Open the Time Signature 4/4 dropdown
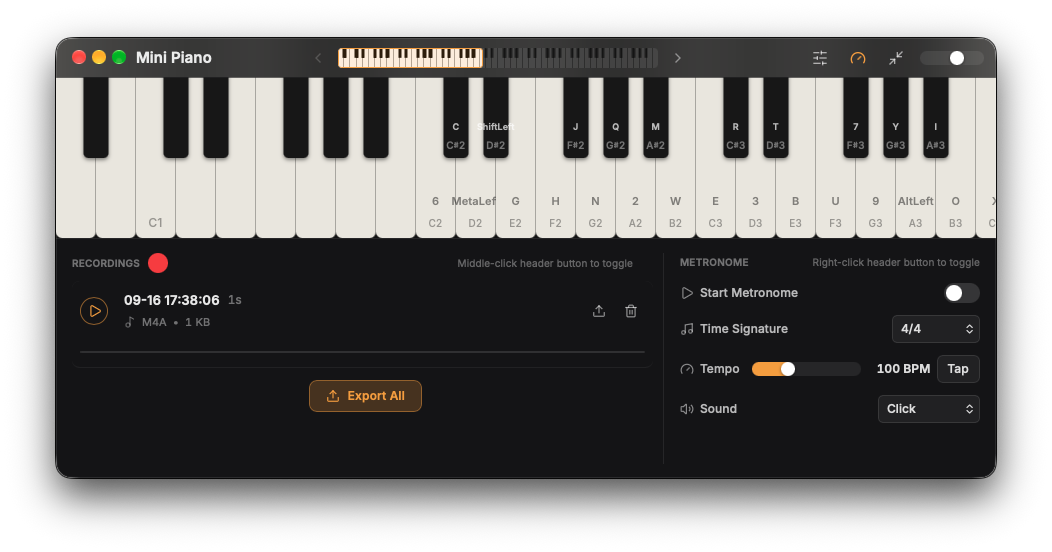The image size is (1052, 552). click(935, 329)
